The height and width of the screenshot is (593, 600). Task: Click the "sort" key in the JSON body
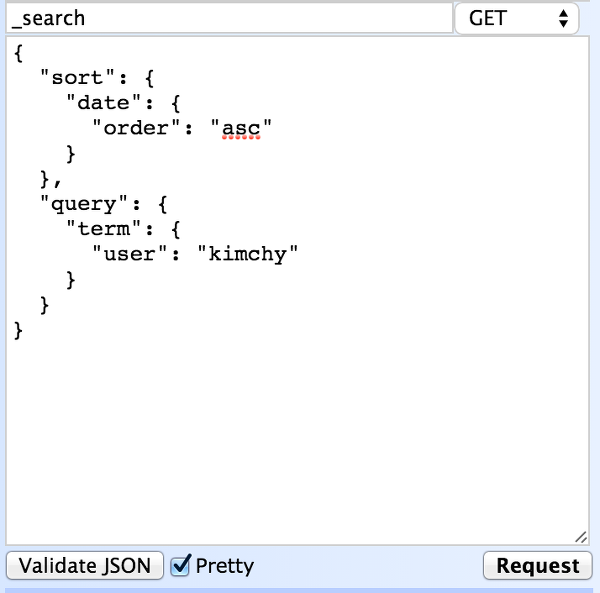click(x=77, y=78)
